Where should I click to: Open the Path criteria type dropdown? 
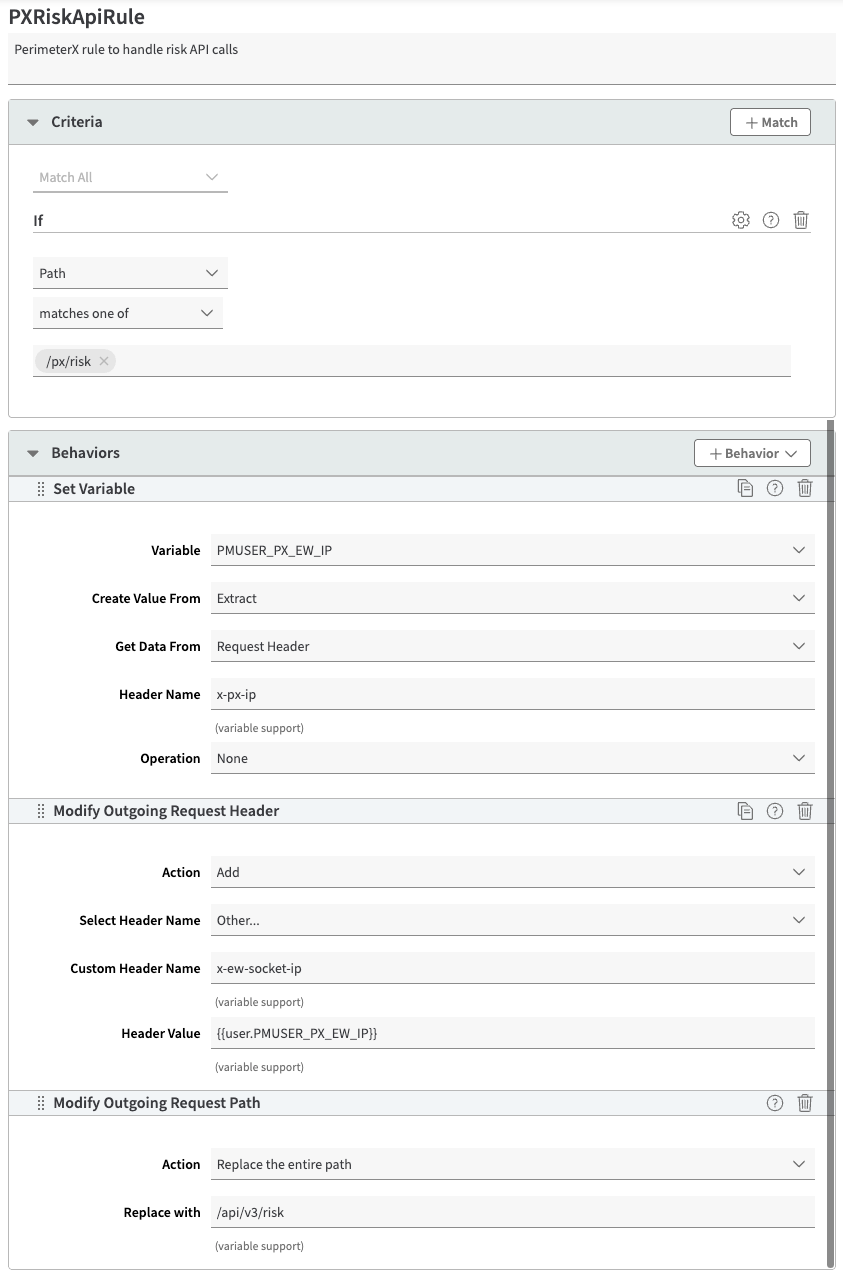coord(130,273)
